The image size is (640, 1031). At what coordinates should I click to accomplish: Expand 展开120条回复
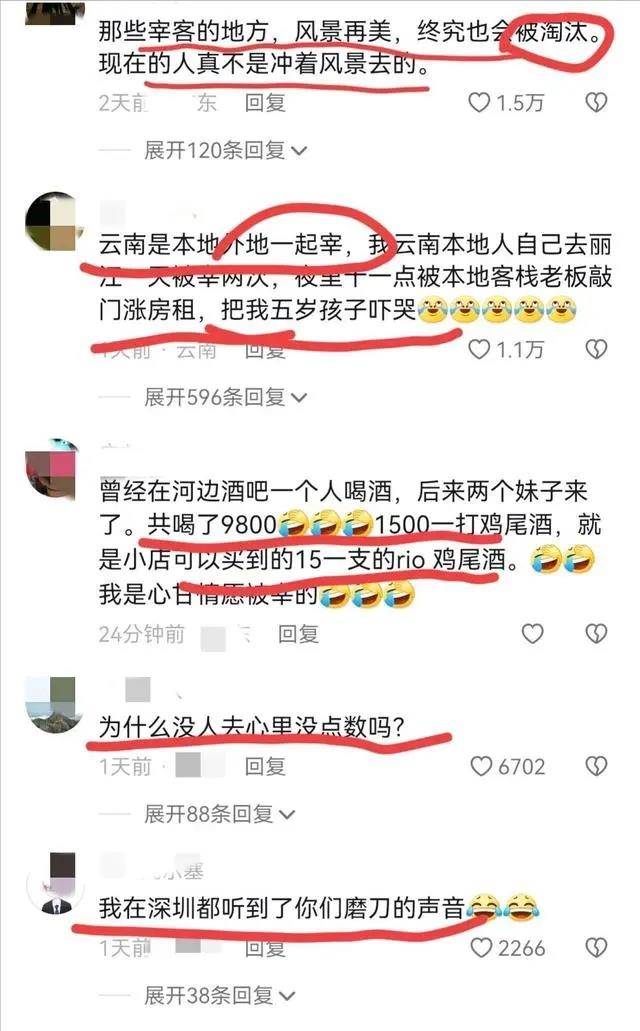click(226, 151)
